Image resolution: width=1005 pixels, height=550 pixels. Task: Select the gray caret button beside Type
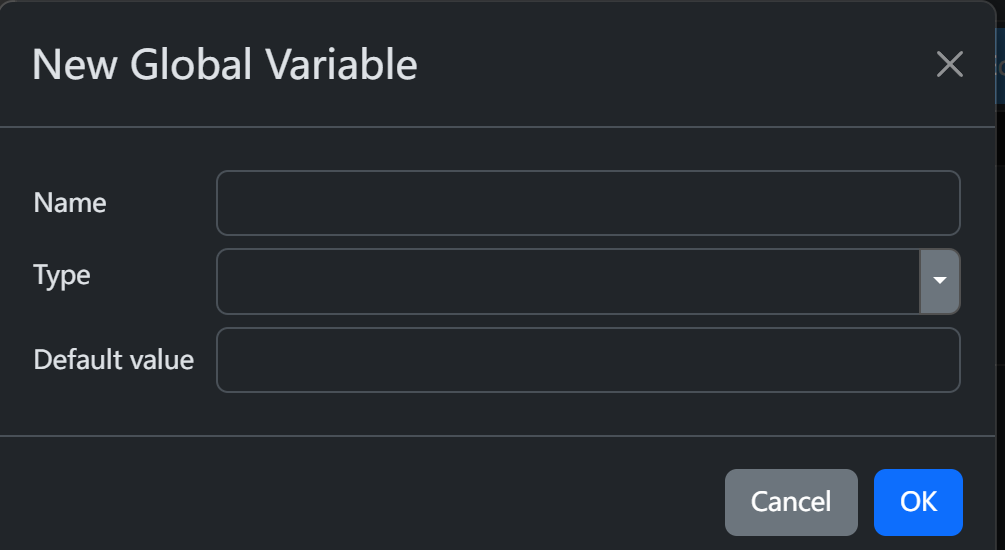point(939,281)
